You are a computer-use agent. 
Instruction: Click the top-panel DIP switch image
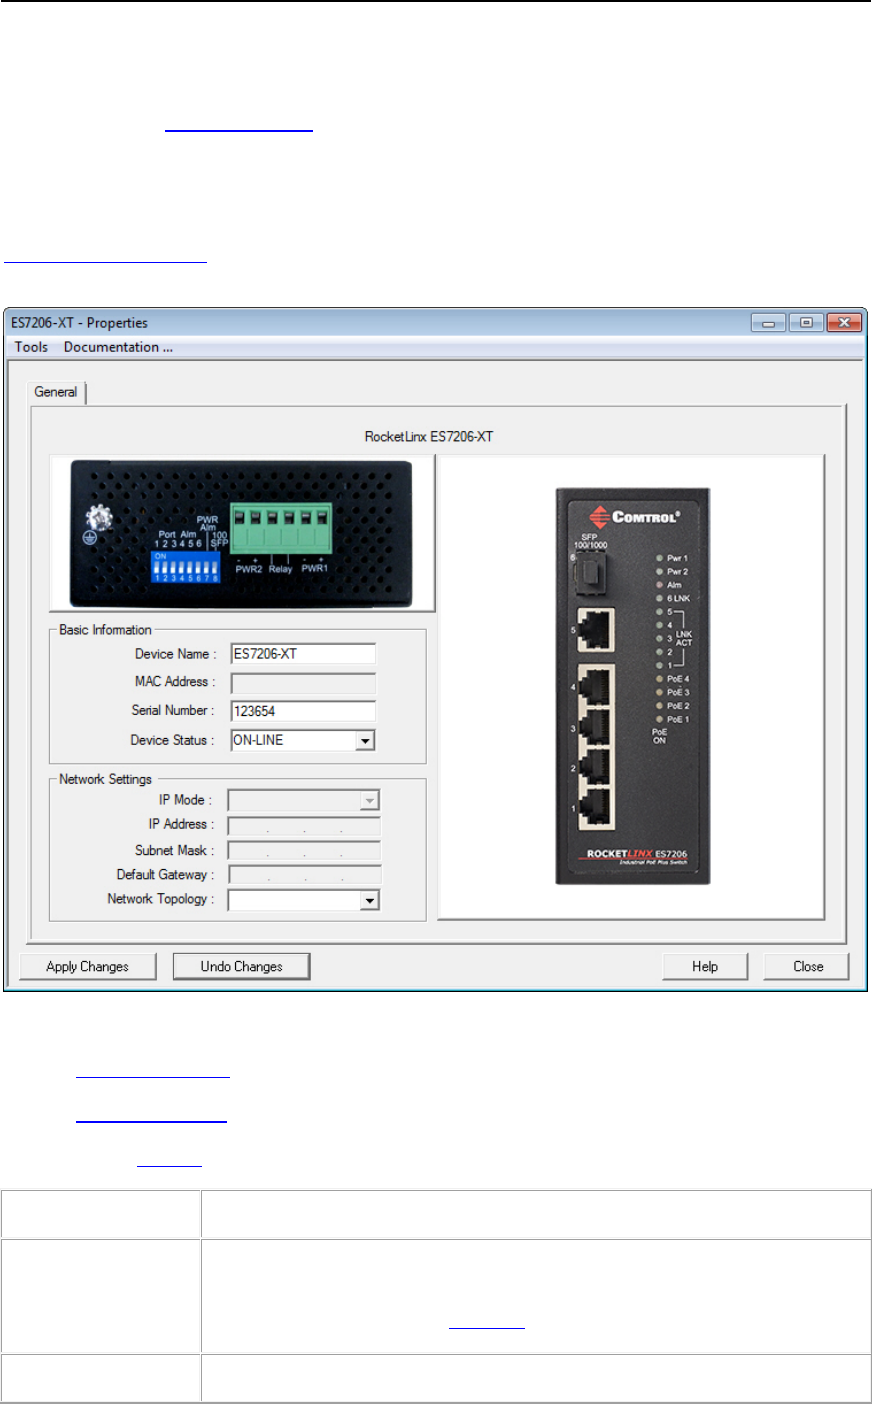[x=242, y=533]
